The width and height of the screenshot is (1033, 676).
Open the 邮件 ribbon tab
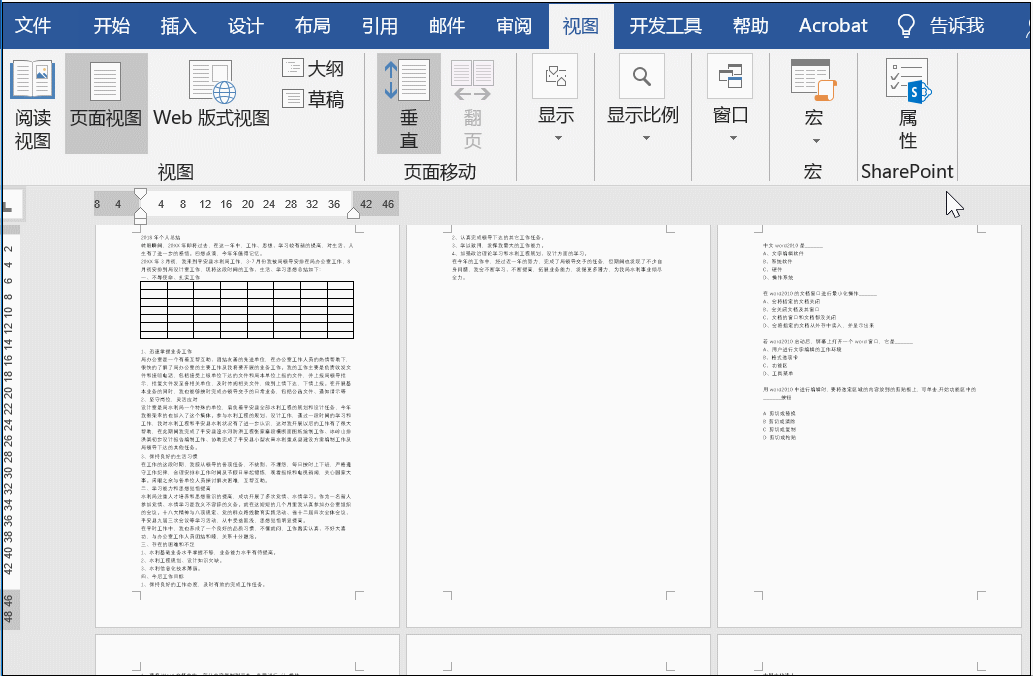click(x=446, y=26)
